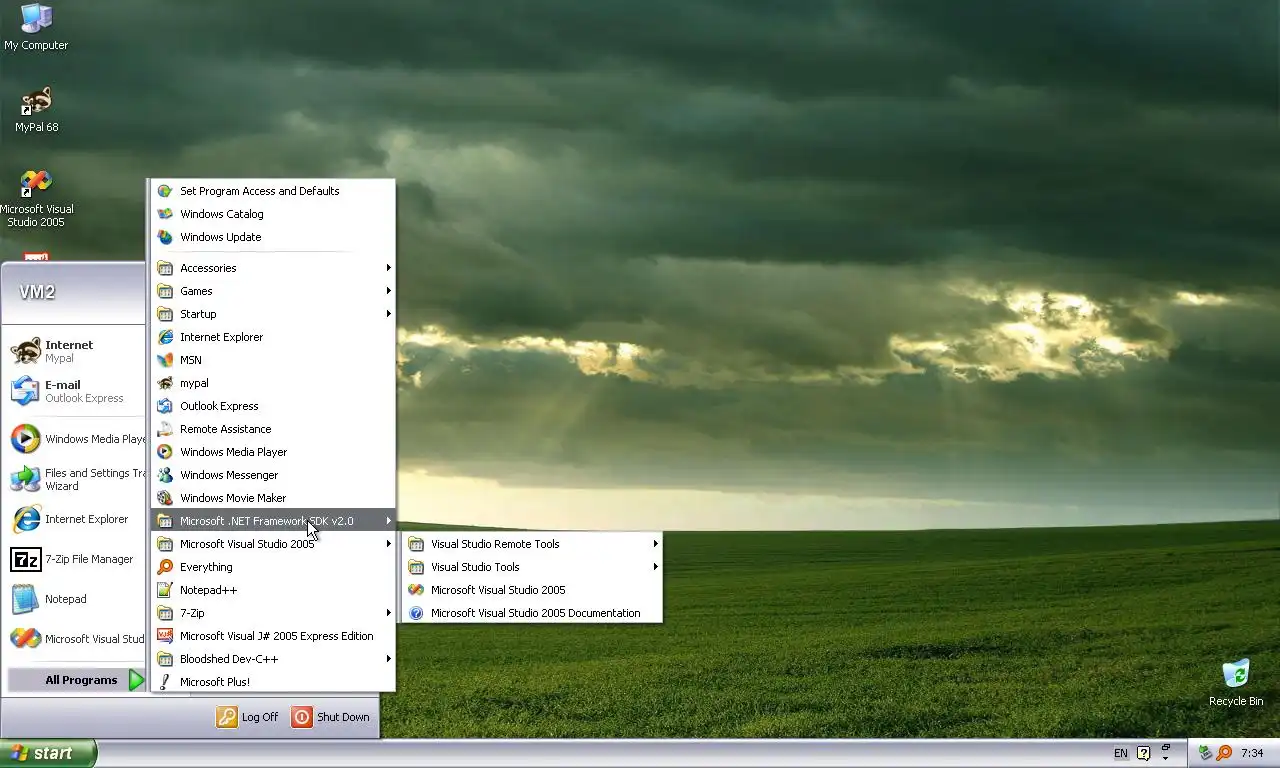Click Microsoft Visual J# 2005 Express Edition icon
This screenshot has width=1280, height=768.
165,636
